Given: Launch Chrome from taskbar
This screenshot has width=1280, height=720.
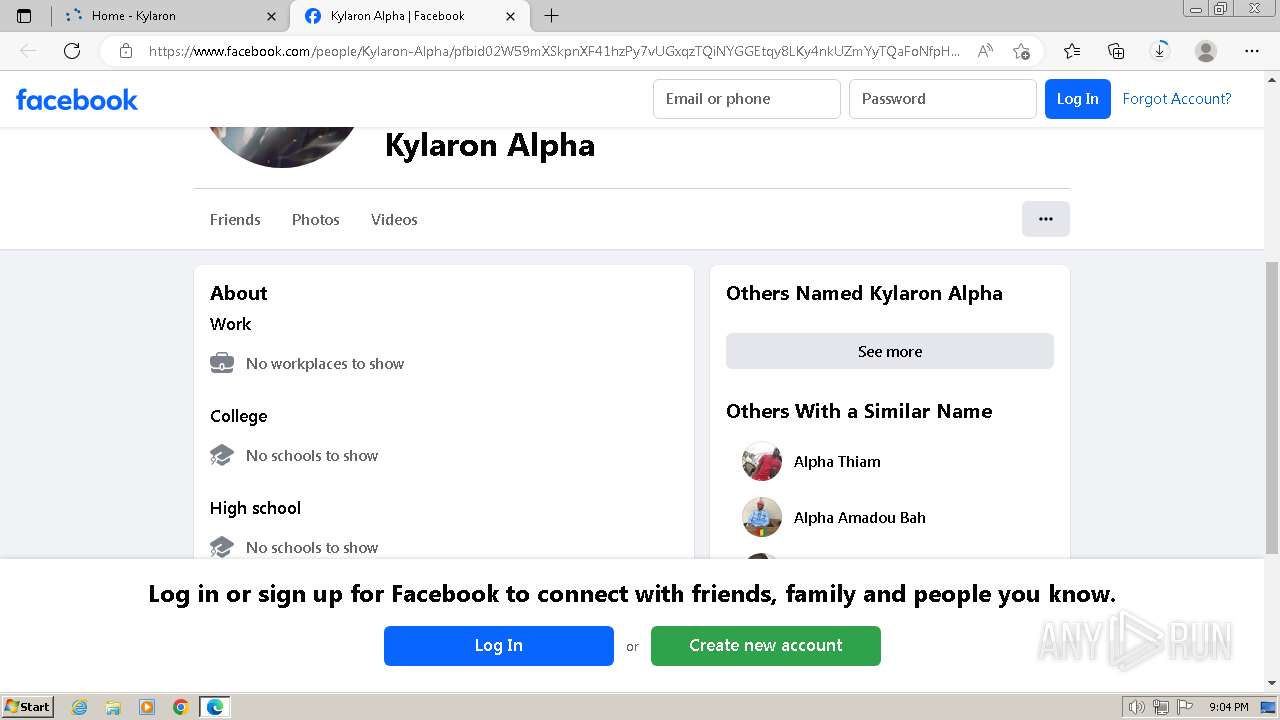Looking at the screenshot, I should (181, 707).
